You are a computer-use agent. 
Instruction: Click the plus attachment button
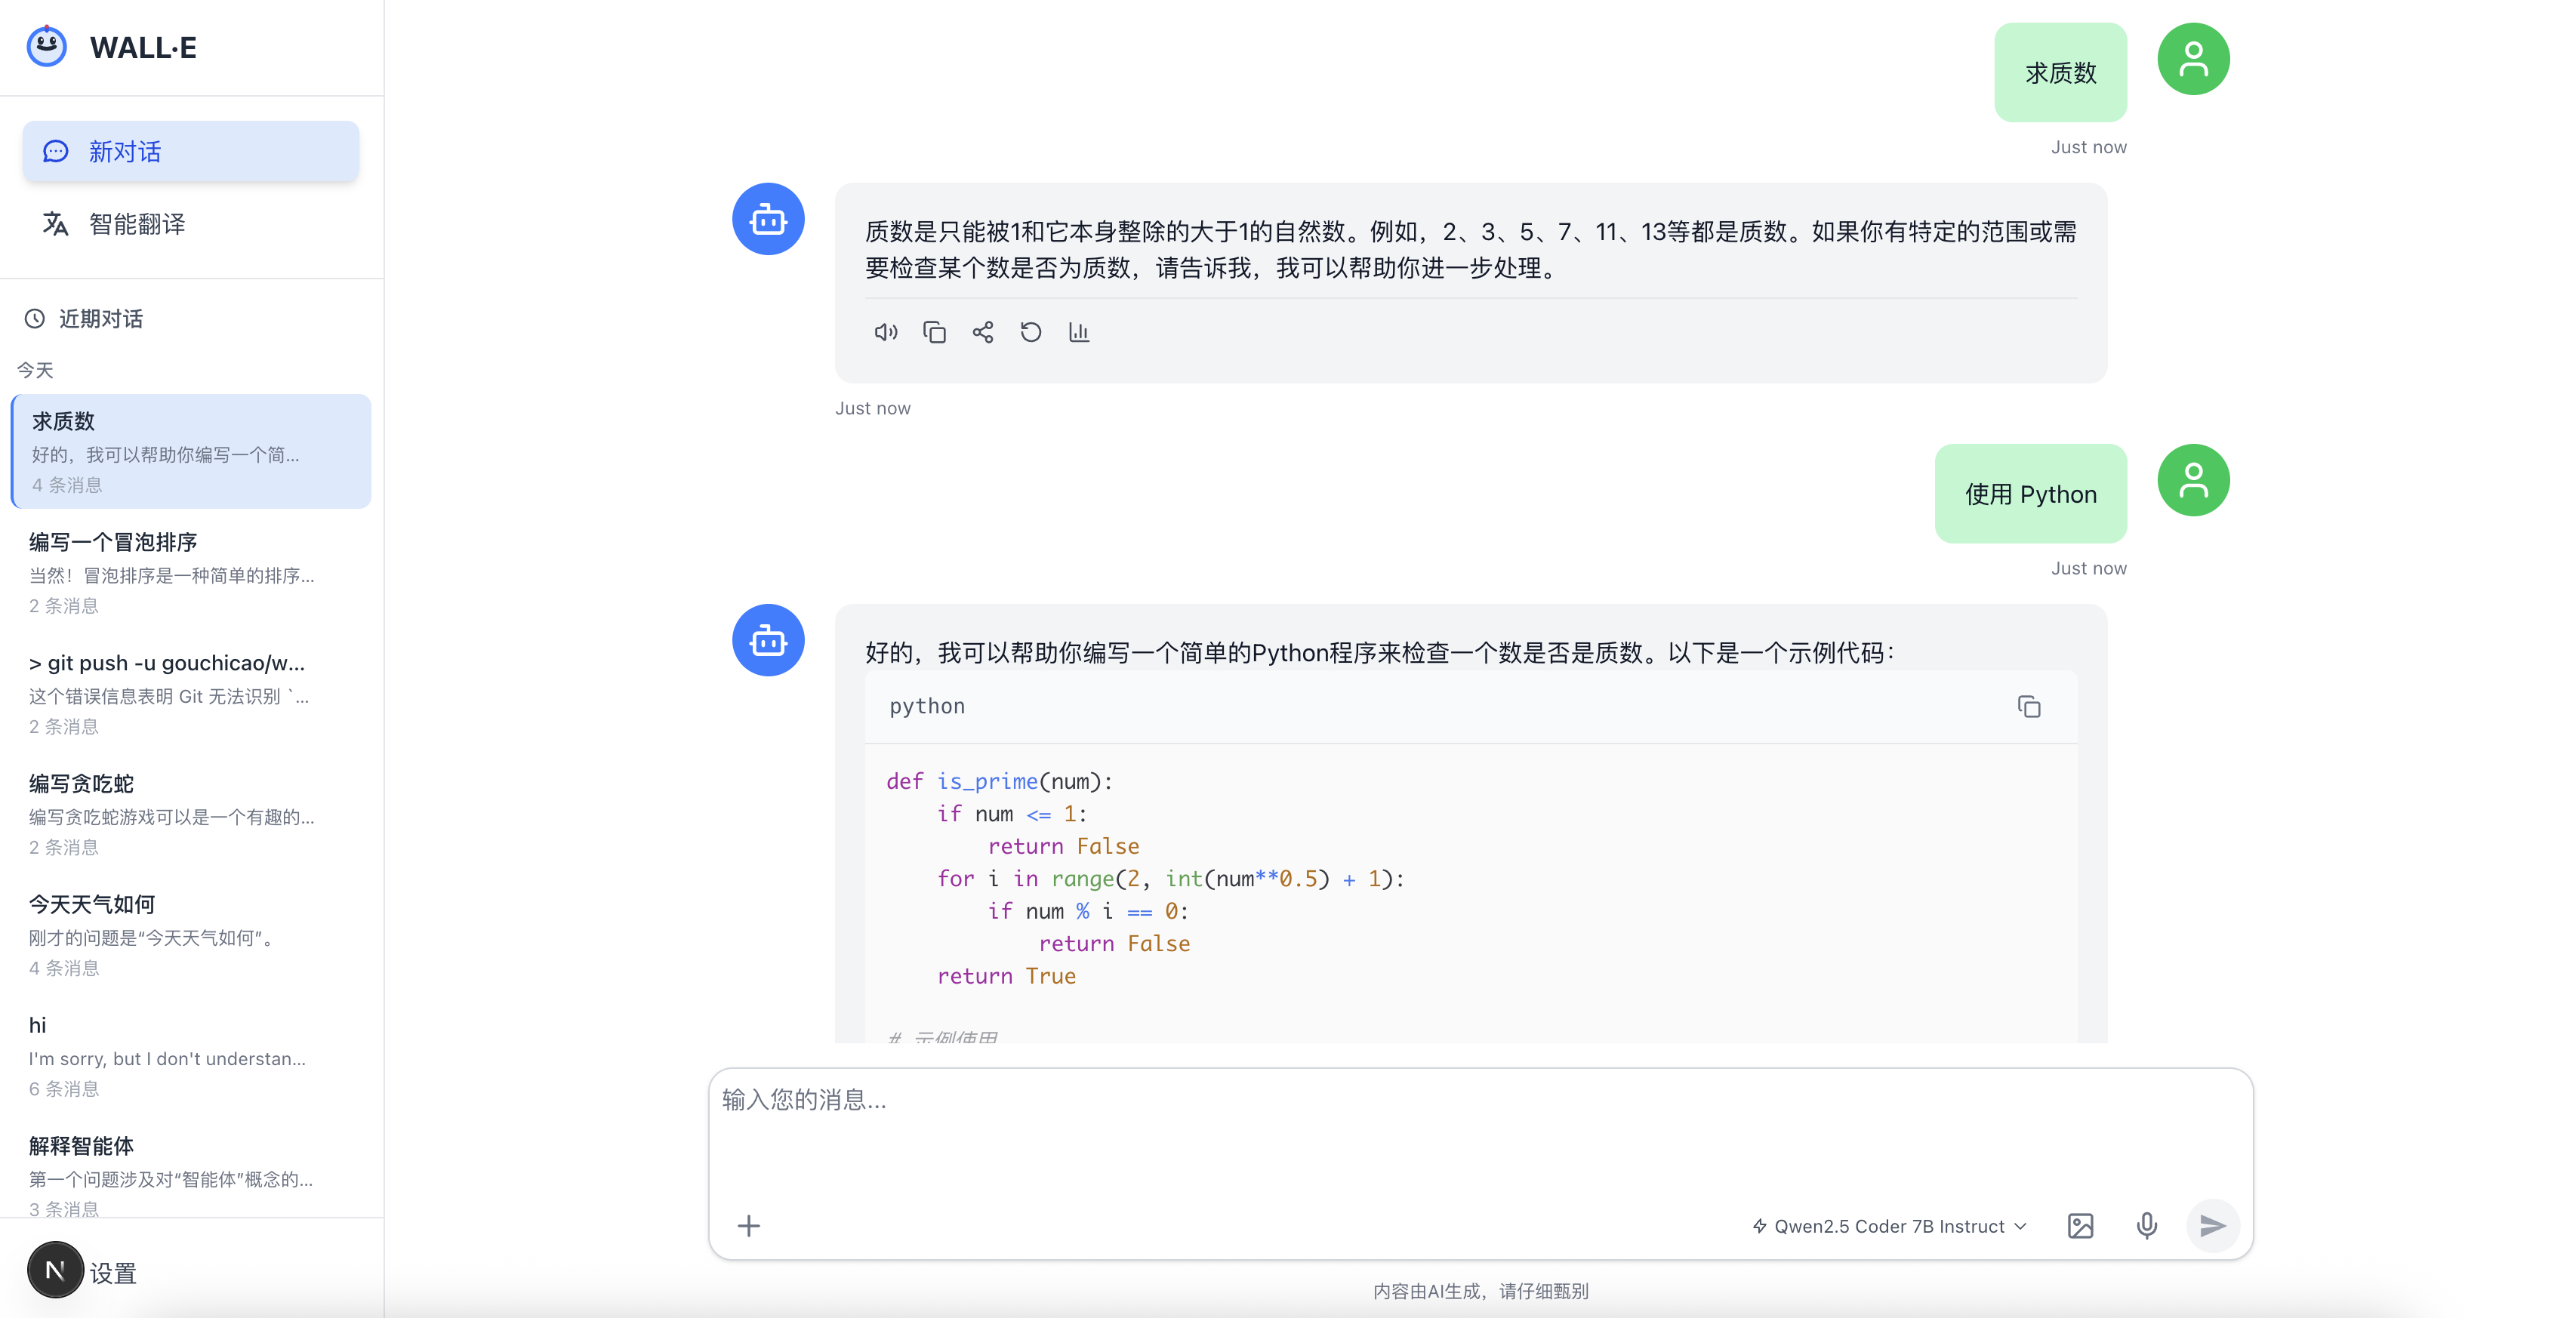[x=749, y=1226]
